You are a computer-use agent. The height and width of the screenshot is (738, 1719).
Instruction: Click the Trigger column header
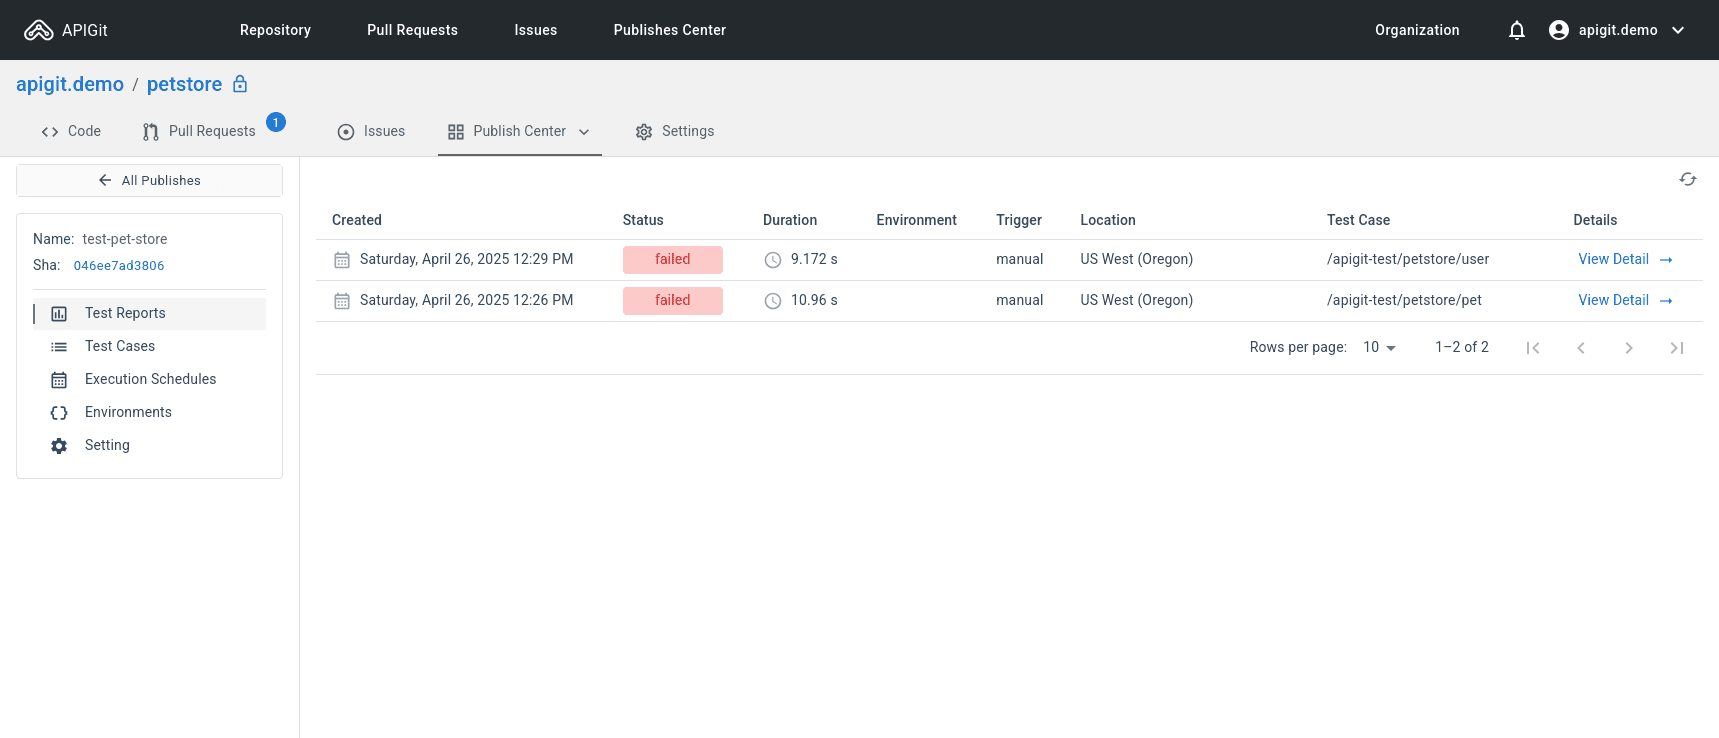[x=1019, y=220]
